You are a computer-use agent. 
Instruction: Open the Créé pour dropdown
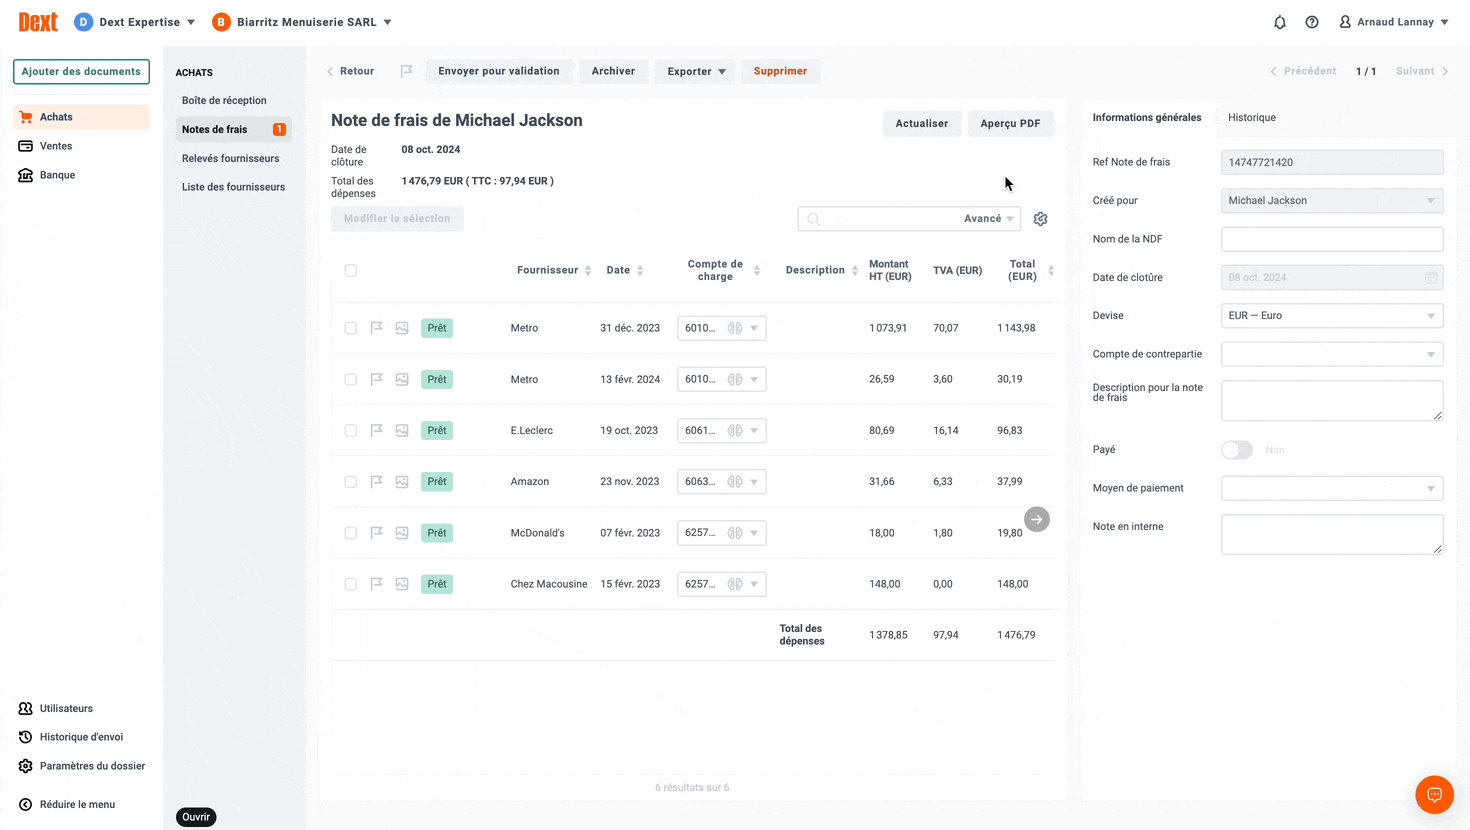point(1332,200)
